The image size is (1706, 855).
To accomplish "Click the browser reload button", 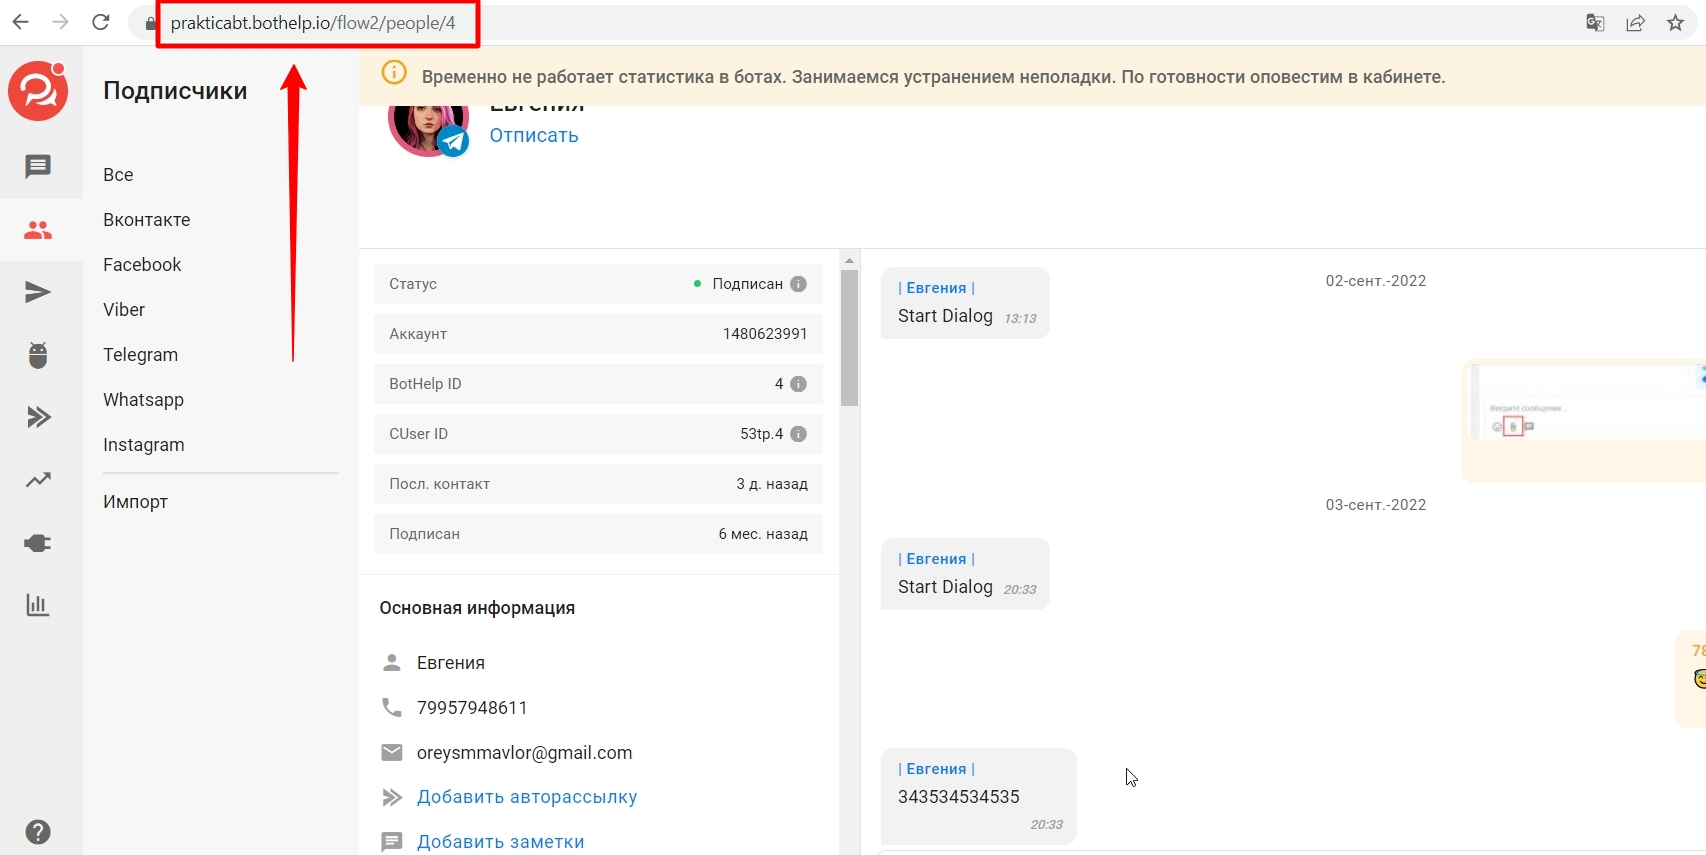I will coord(101,22).
